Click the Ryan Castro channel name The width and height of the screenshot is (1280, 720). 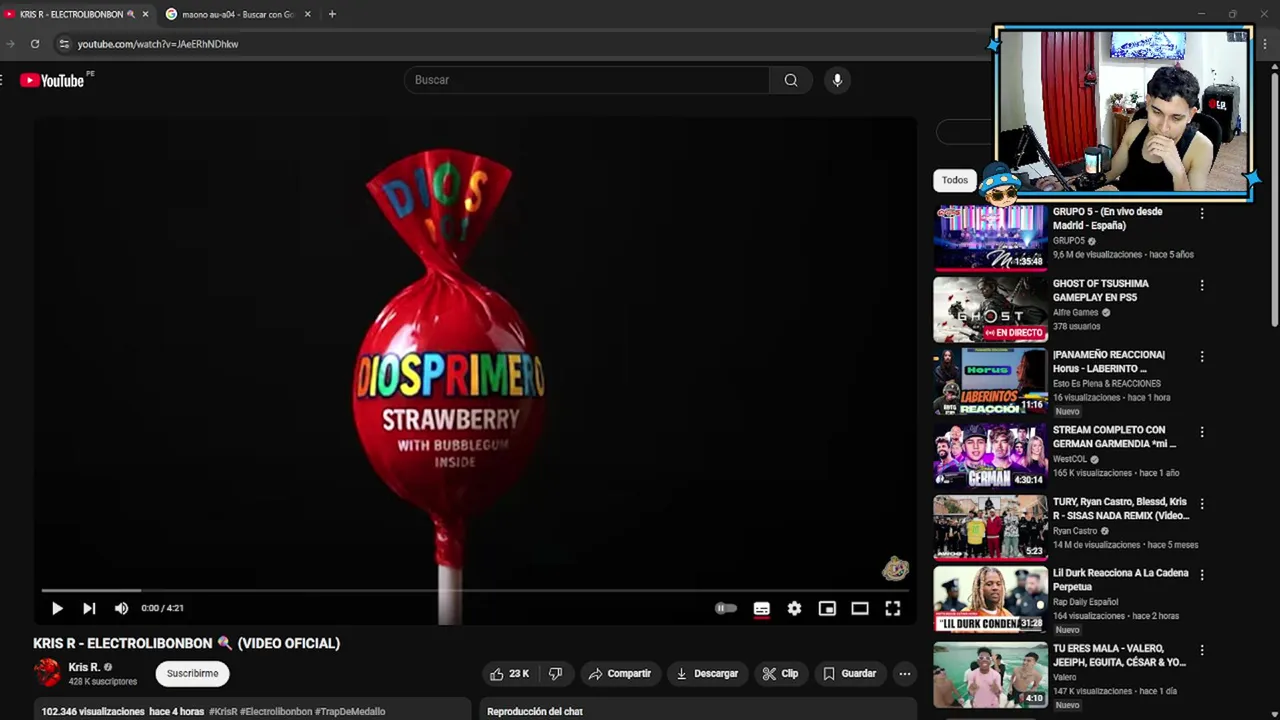[1075, 531]
